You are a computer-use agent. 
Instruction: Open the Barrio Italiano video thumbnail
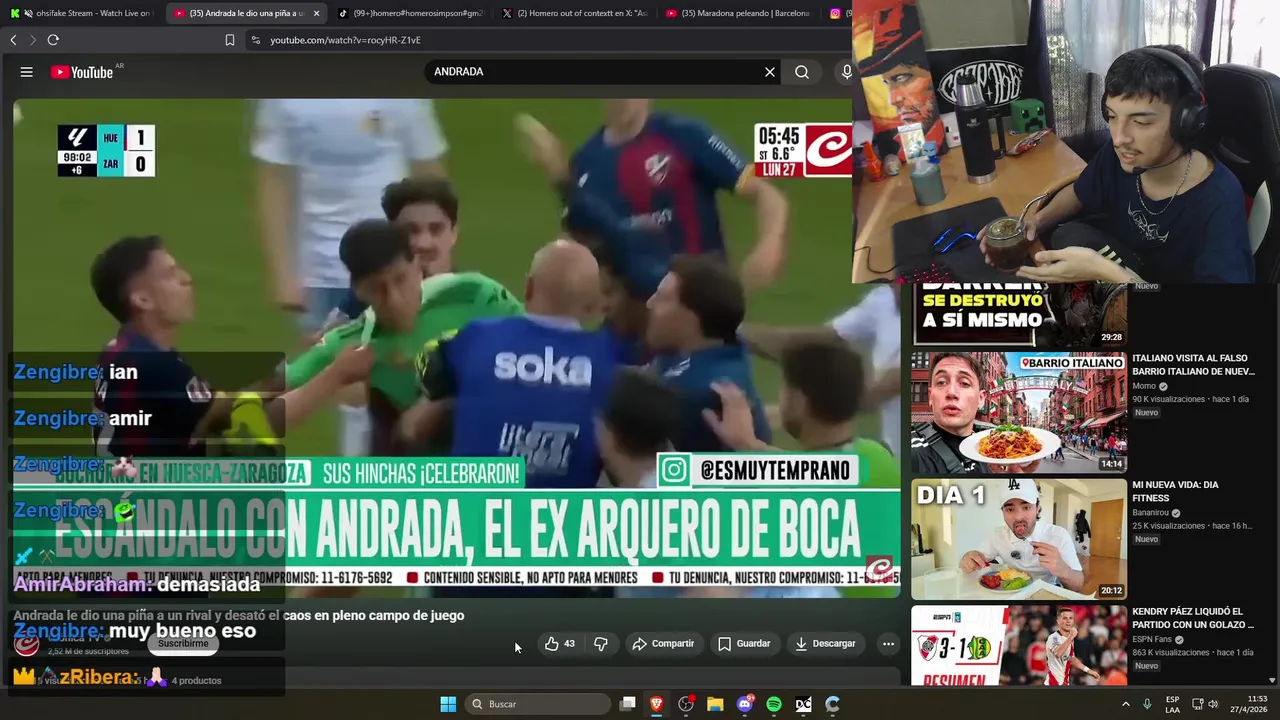(1019, 412)
